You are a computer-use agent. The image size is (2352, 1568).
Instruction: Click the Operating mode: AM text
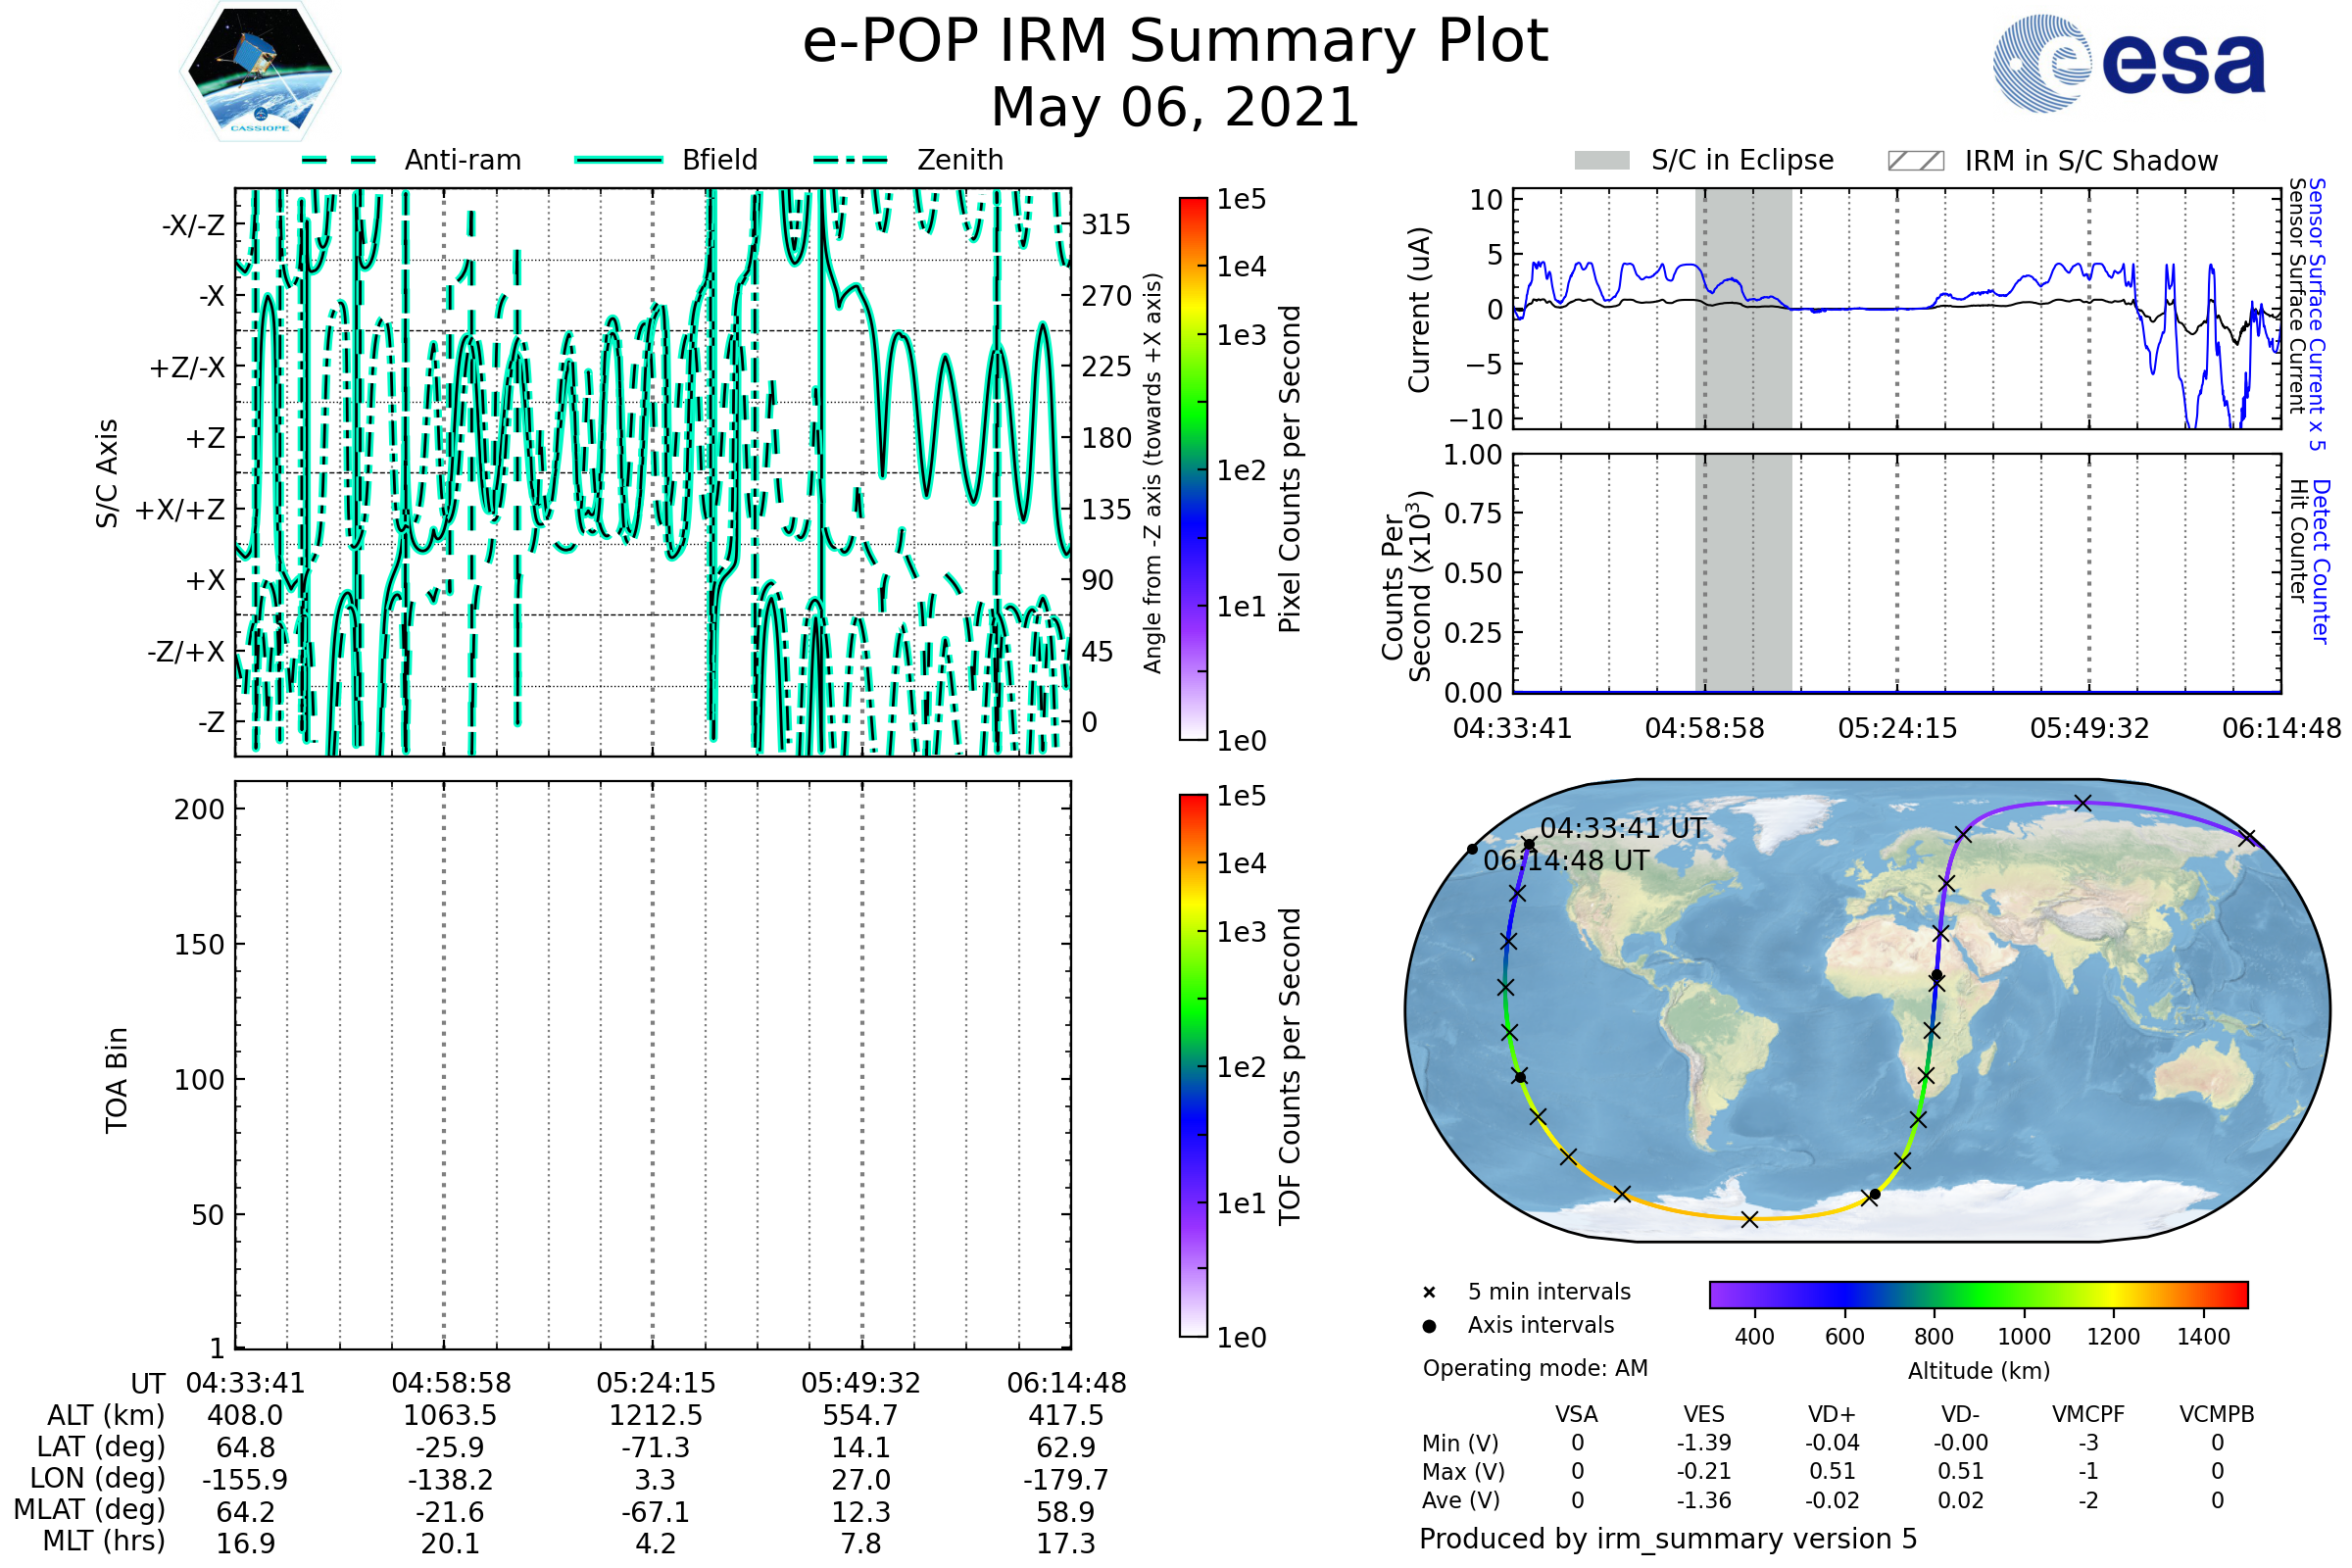point(1535,1368)
